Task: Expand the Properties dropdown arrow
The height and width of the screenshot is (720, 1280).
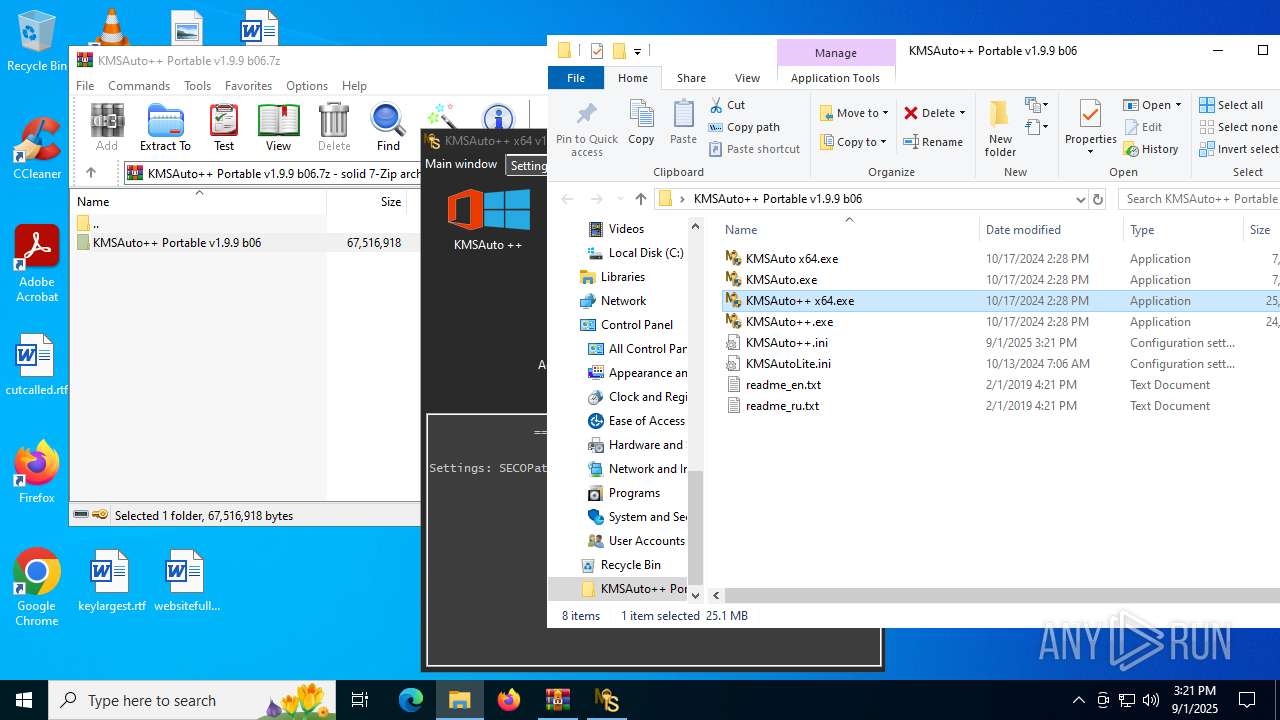Action: [x=1091, y=152]
